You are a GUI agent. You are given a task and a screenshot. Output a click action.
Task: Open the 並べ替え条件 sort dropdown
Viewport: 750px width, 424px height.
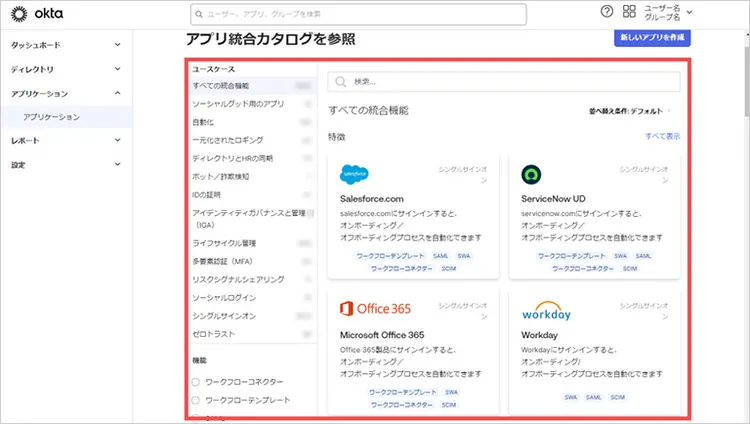coord(629,111)
